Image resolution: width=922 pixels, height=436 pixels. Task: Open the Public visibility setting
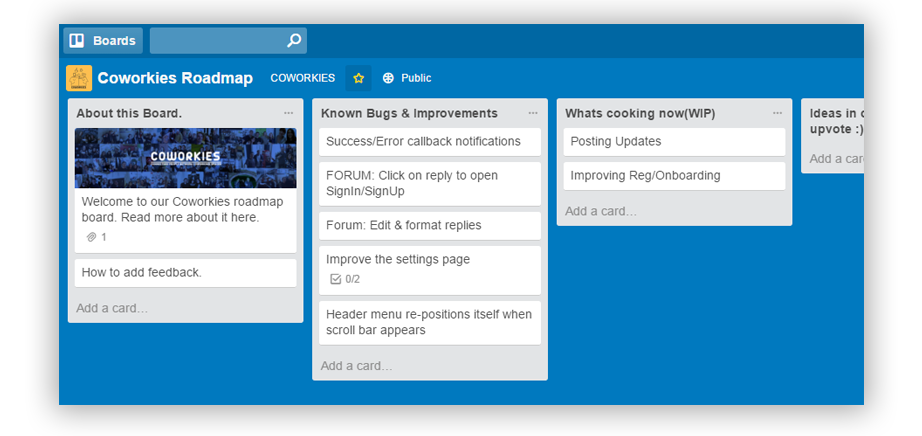click(407, 78)
